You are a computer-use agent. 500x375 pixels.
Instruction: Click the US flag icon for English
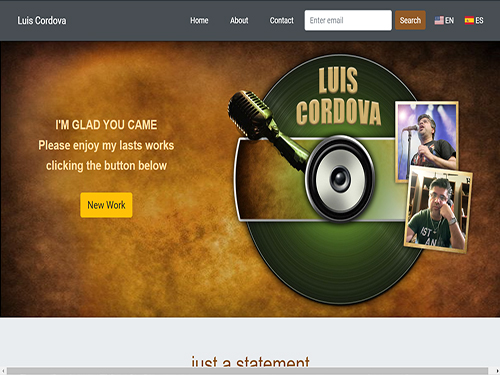[439, 20]
